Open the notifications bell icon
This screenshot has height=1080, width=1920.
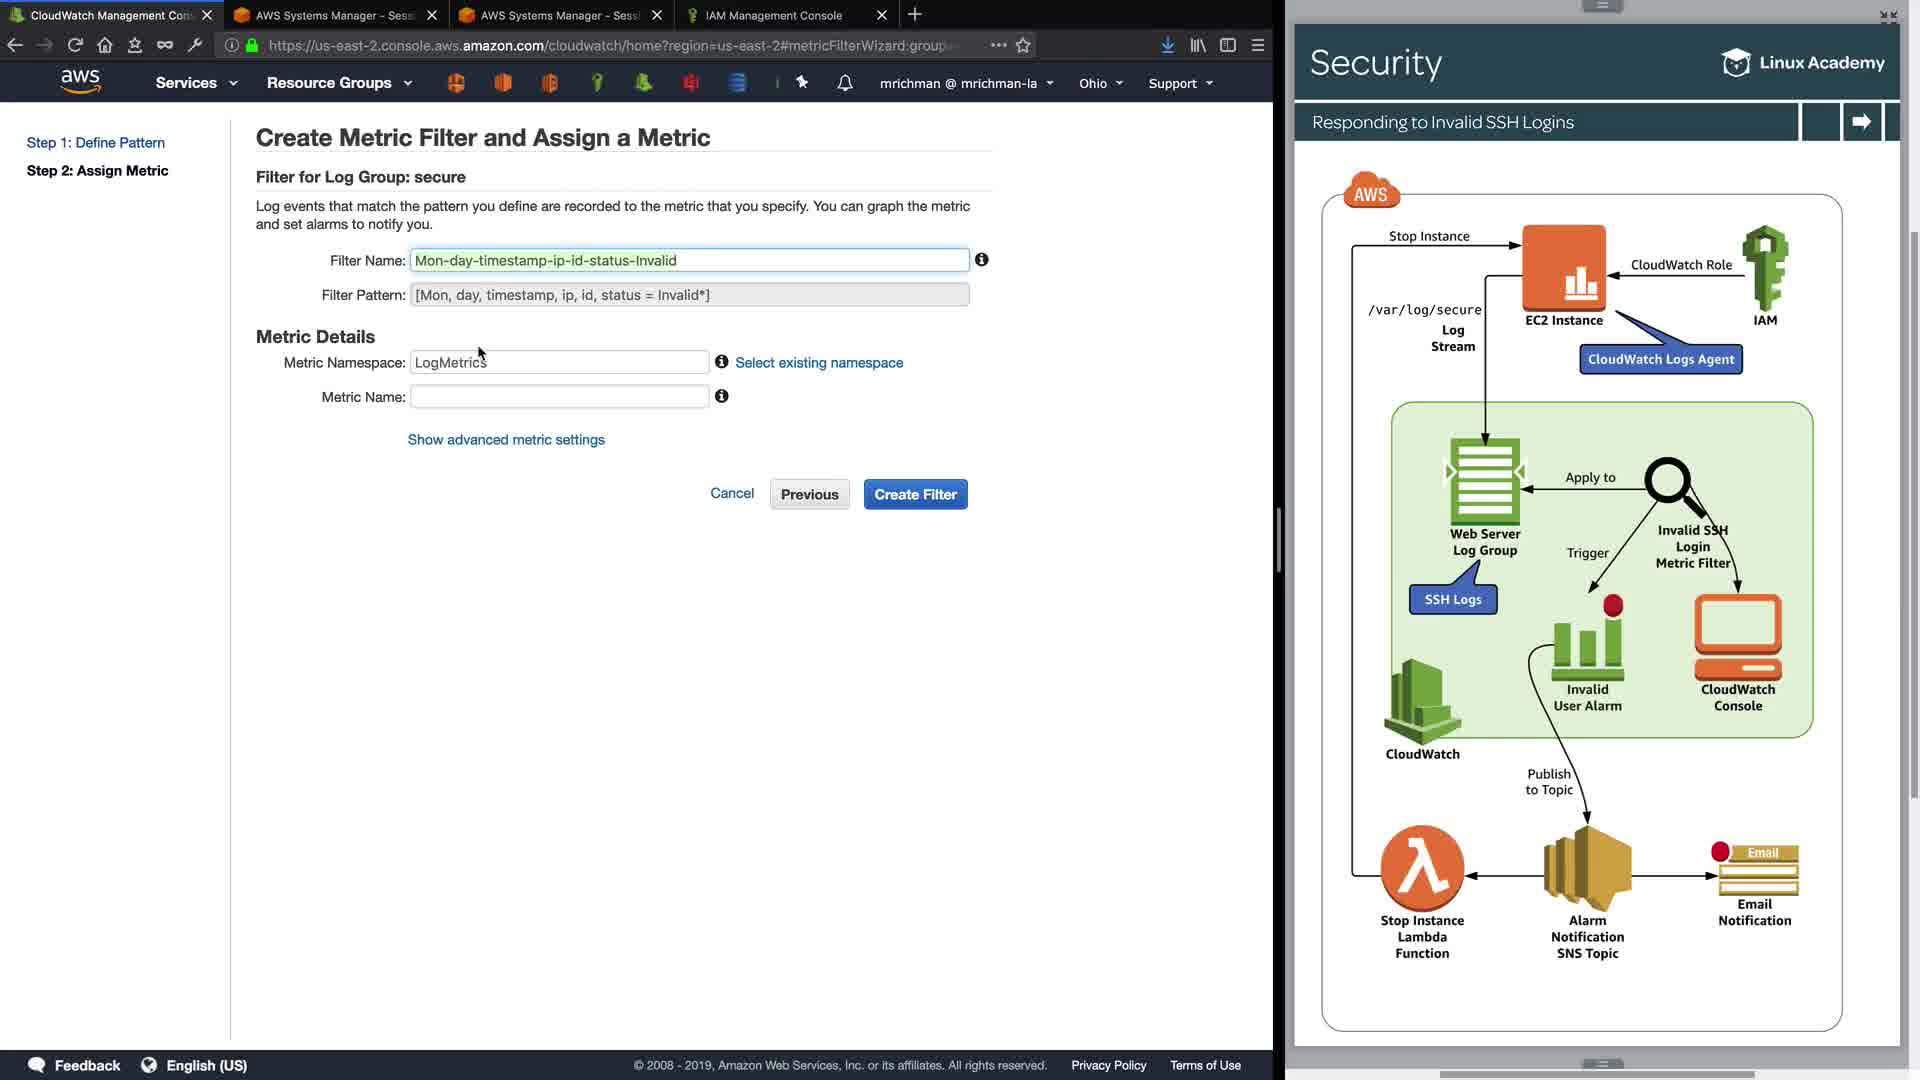(x=845, y=83)
